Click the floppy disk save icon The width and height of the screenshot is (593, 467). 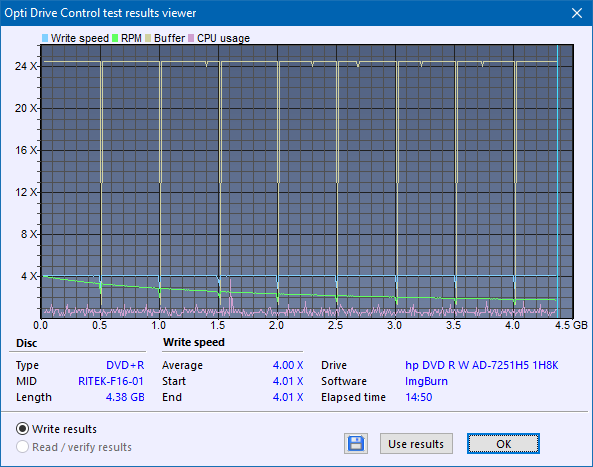click(356, 444)
